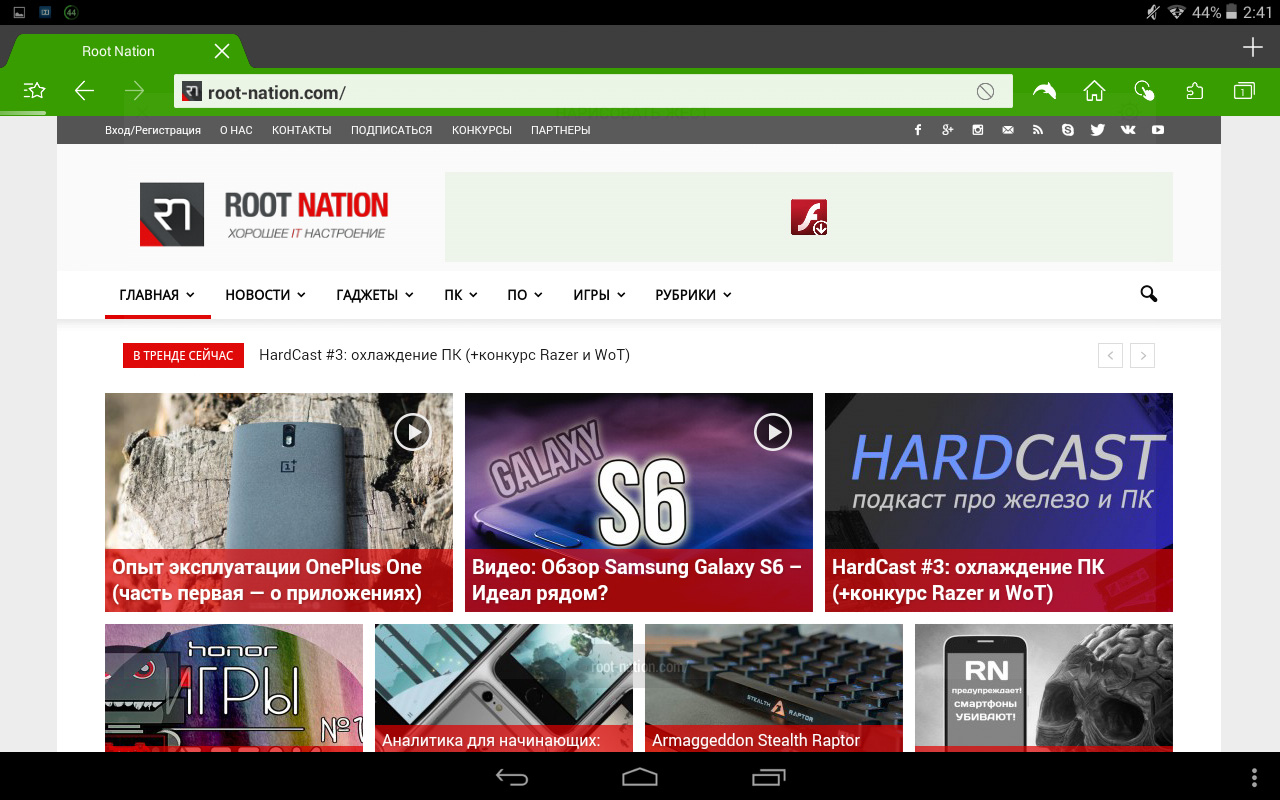Open the bookmarks star icon in toolbar
This screenshot has width=1280, height=800.
tap(35, 91)
